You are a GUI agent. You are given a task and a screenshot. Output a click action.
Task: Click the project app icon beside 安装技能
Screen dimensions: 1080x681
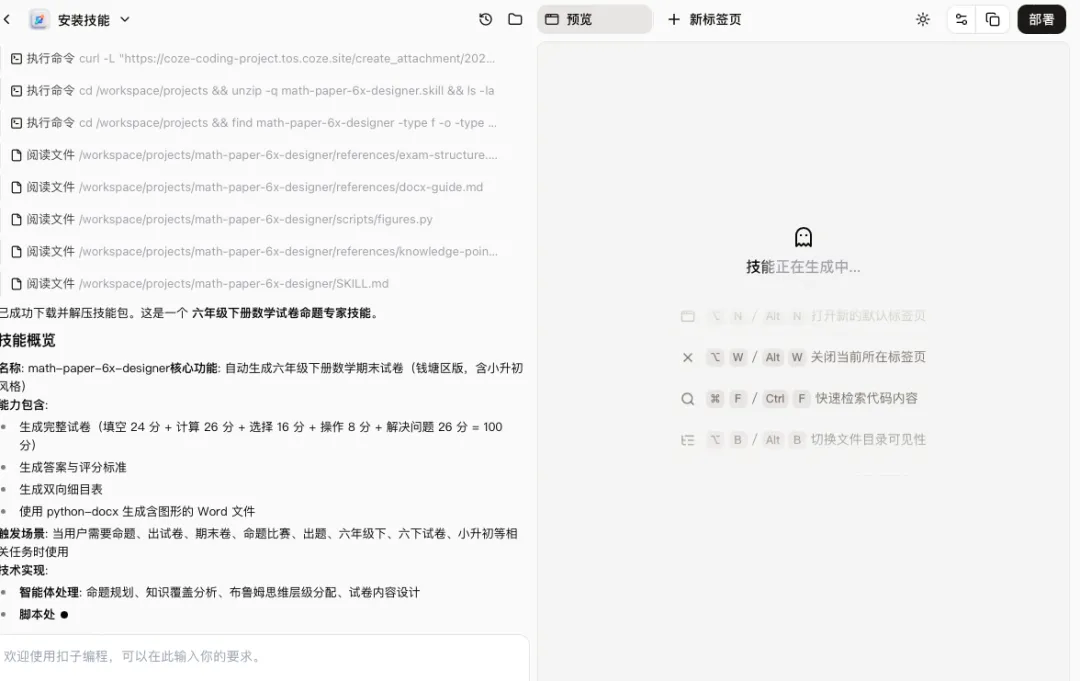tap(39, 19)
